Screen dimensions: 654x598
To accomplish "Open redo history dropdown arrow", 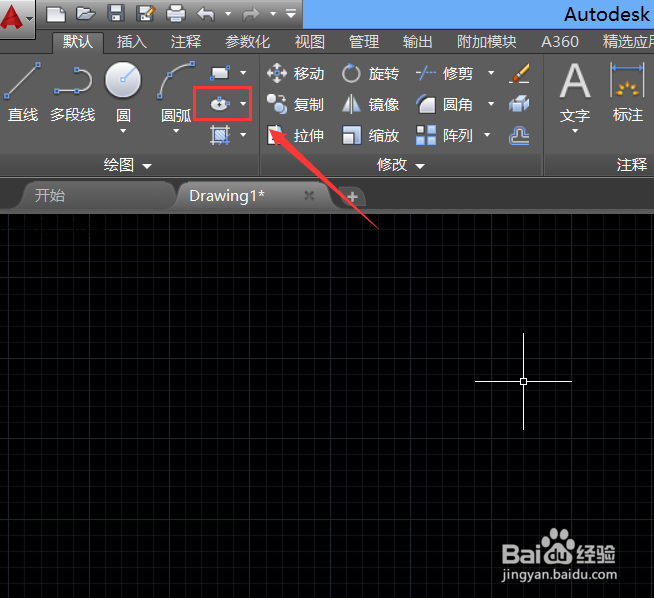I will click(x=273, y=14).
